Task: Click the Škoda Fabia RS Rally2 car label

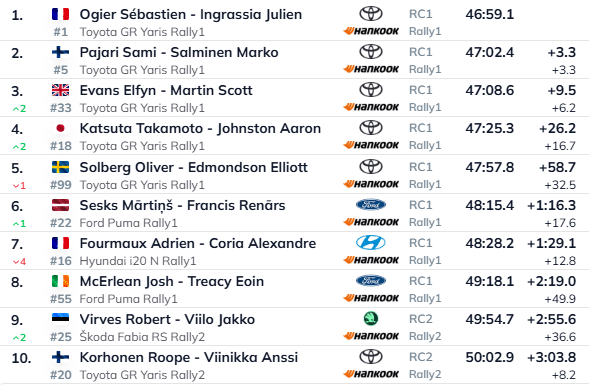Action: 142,337
